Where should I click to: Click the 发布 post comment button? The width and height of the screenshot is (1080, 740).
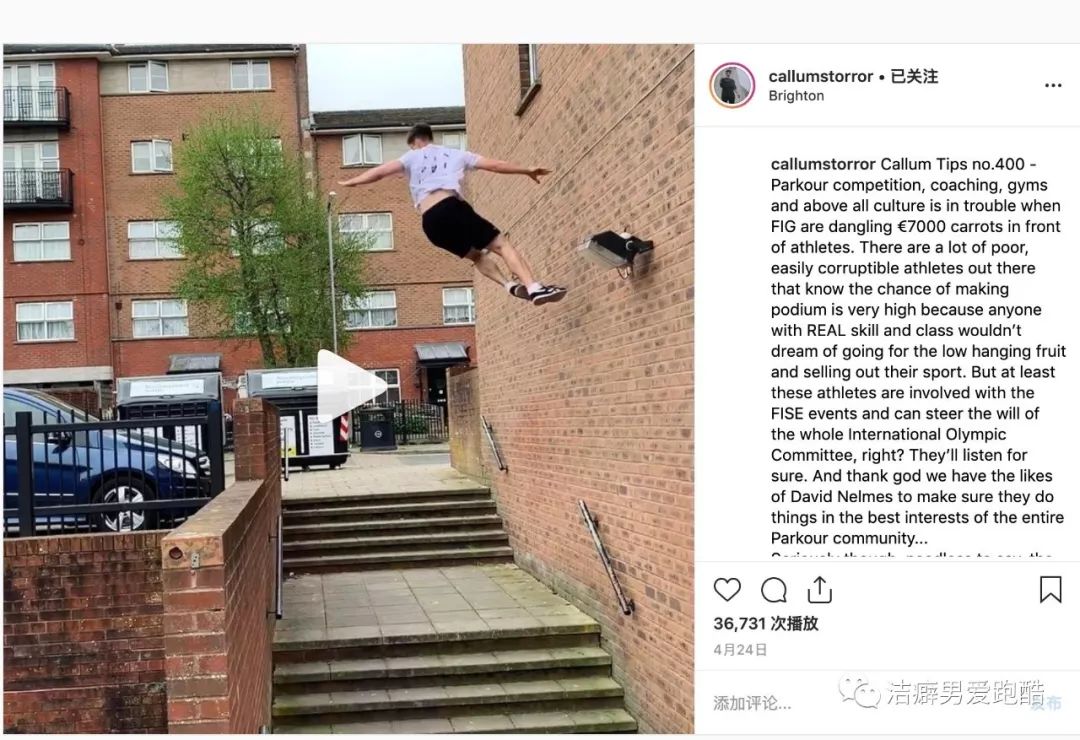pyautogui.click(x=1046, y=703)
